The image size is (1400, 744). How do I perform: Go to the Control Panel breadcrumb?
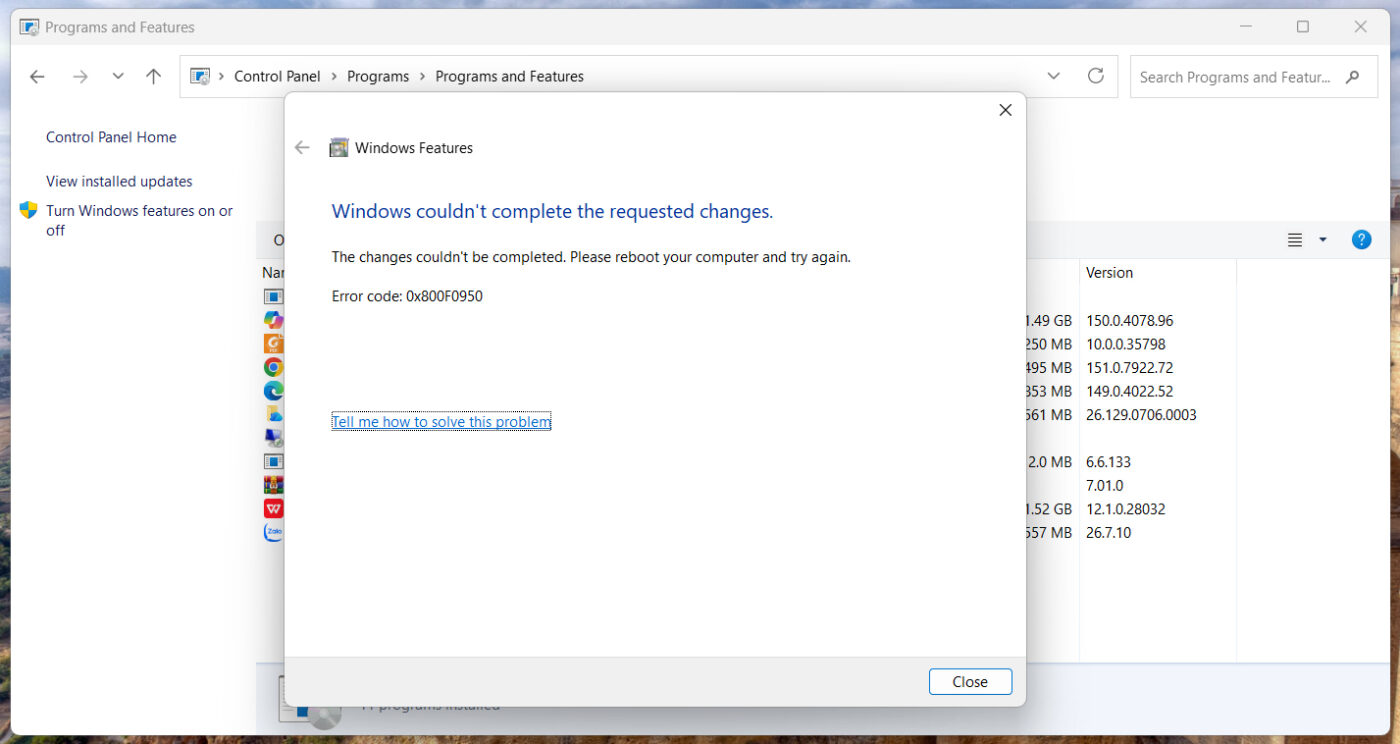277,76
